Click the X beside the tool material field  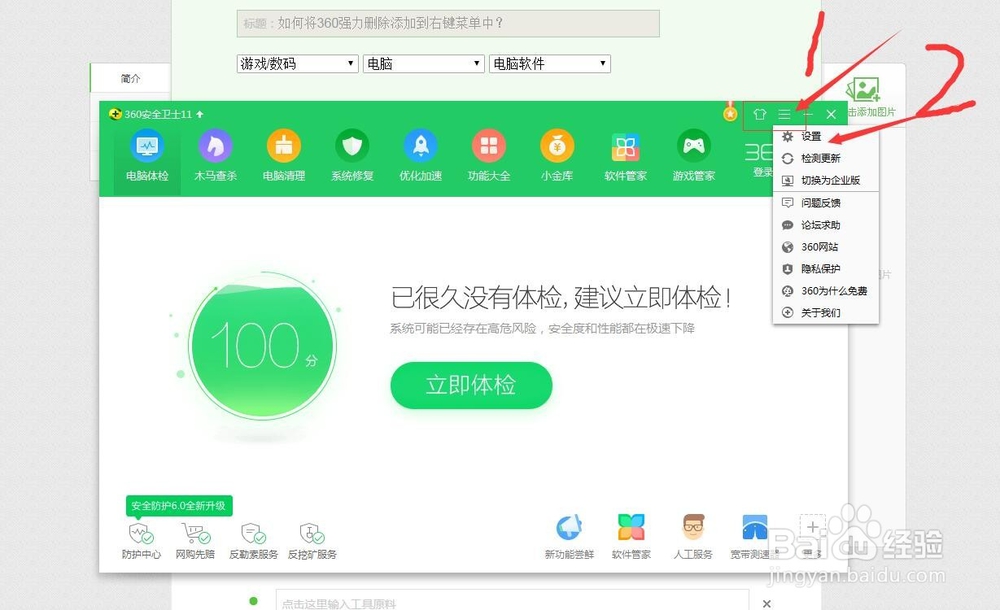(x=767, y=604)
